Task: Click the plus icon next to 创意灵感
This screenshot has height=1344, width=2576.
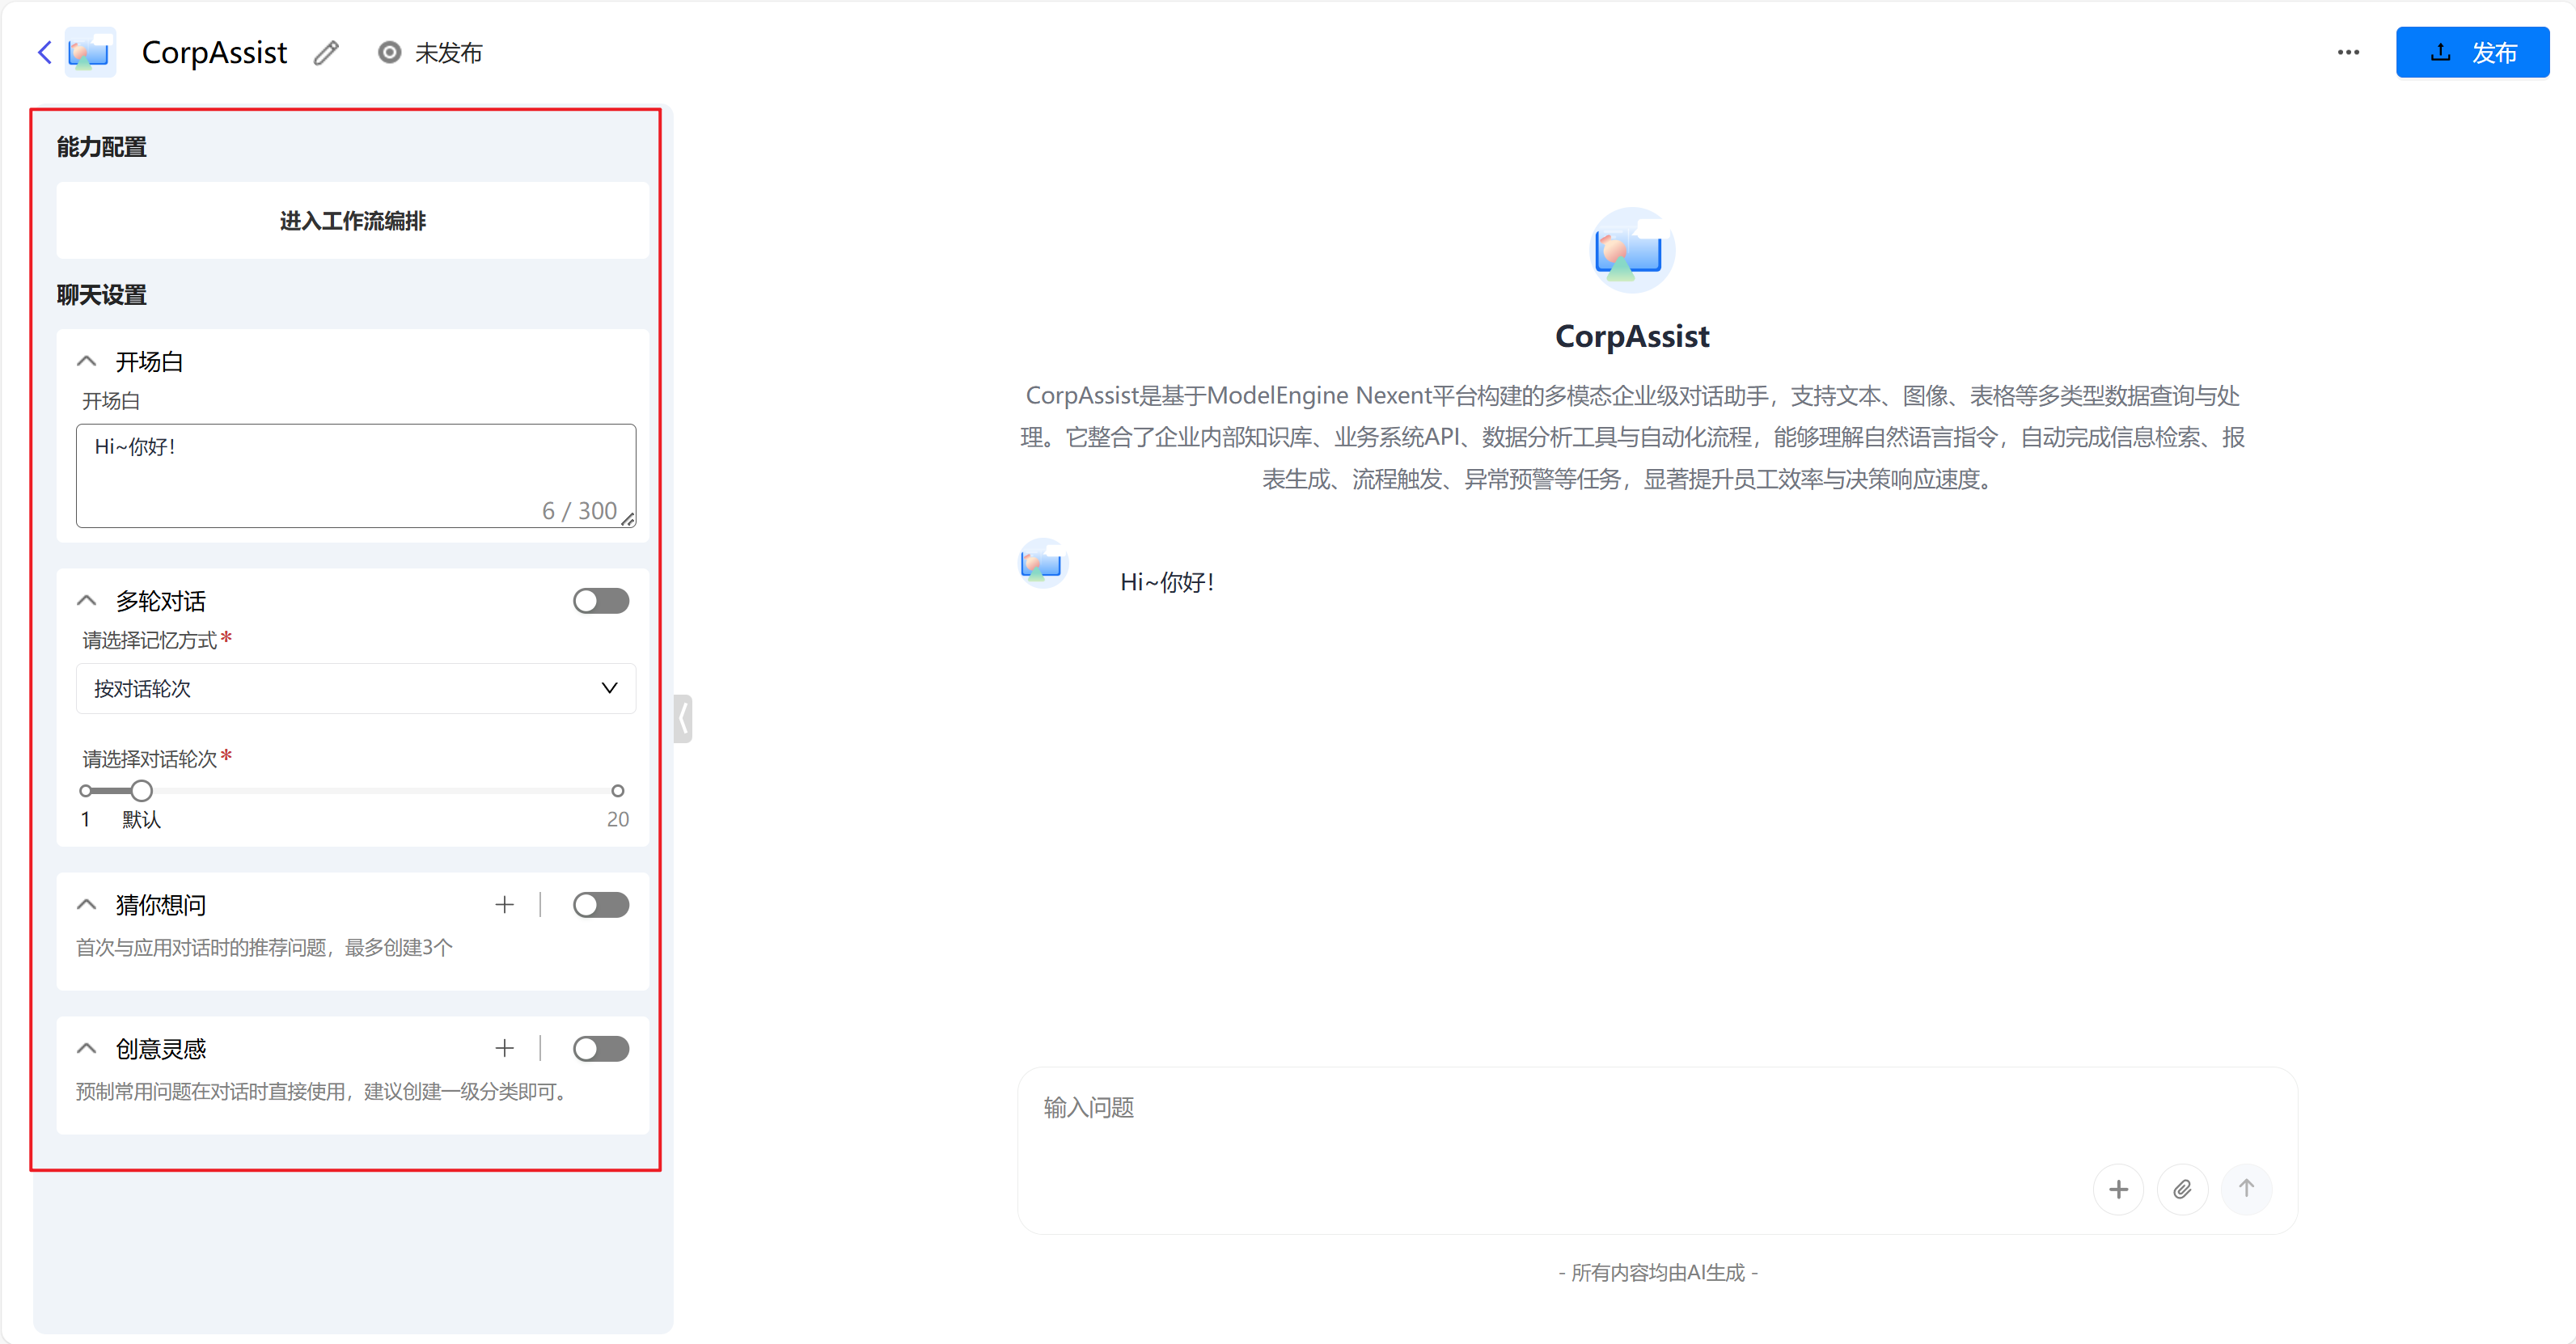Action: (x=505, y=1048)
